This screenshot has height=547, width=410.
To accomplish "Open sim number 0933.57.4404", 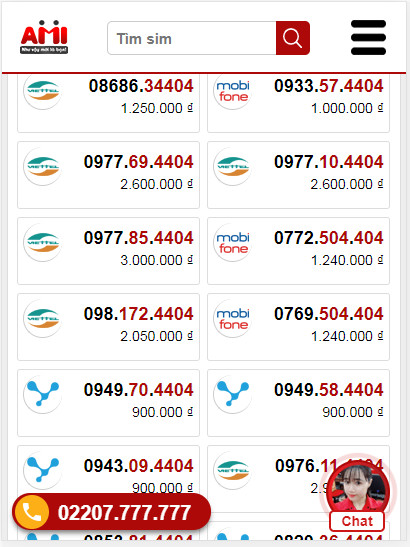I will 329,86.
